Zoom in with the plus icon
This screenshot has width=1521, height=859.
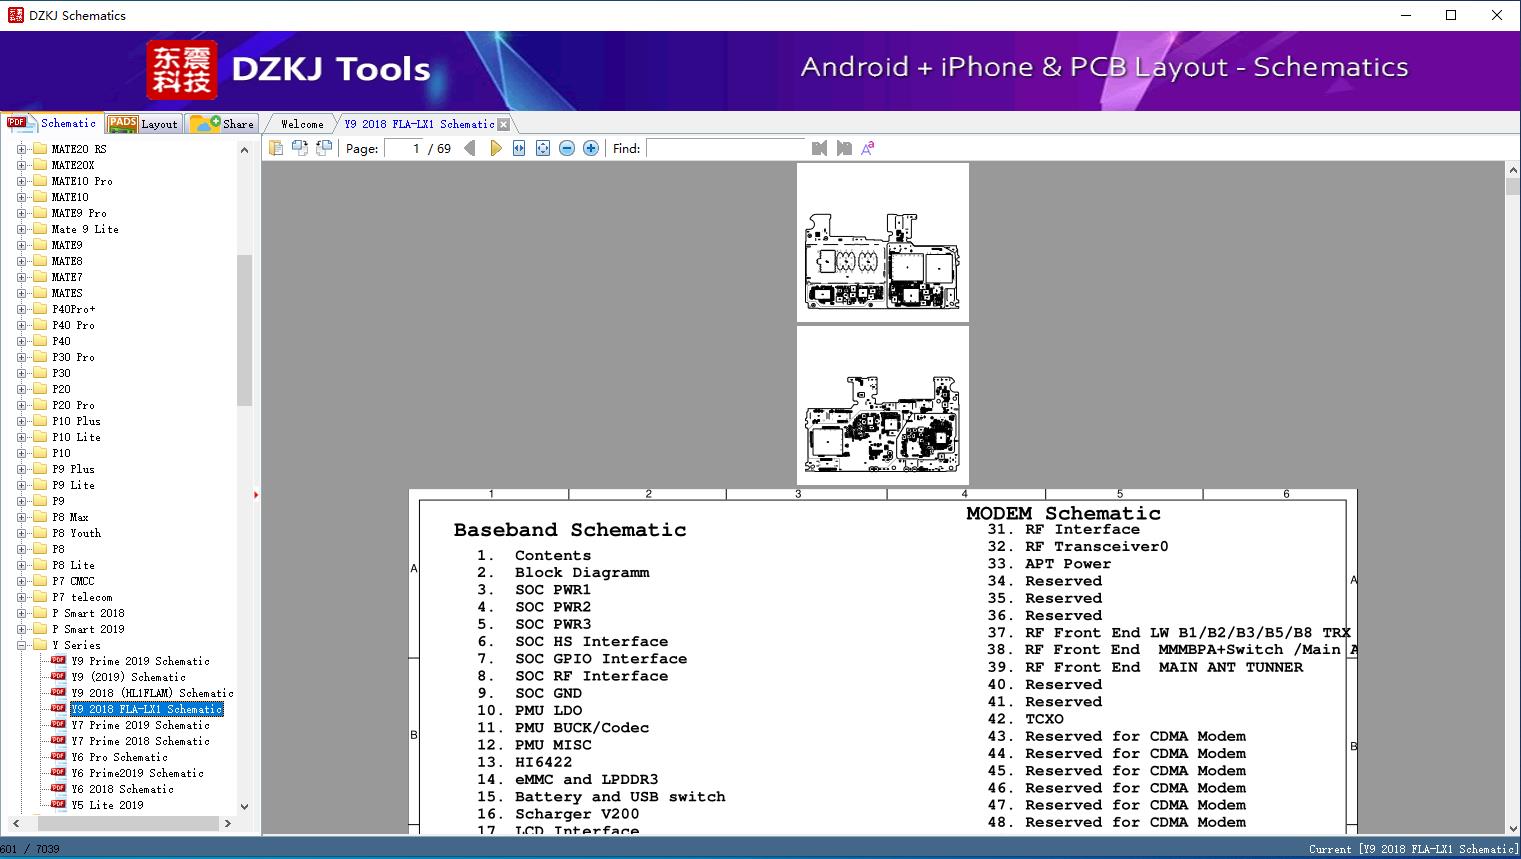coord(591,148)
